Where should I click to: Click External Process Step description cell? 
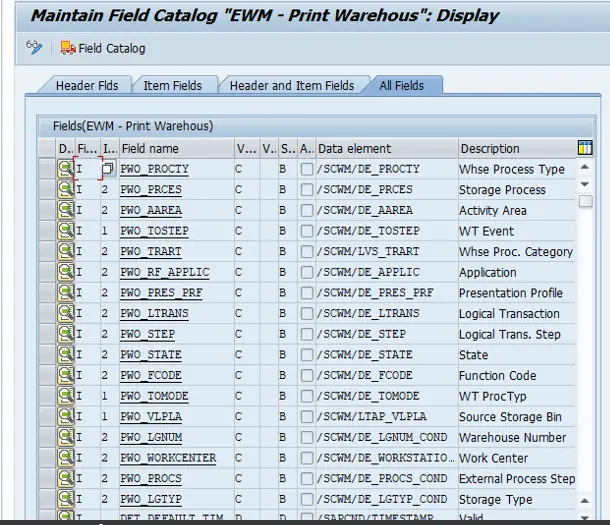pyautogui.click(x=517, y=478)
